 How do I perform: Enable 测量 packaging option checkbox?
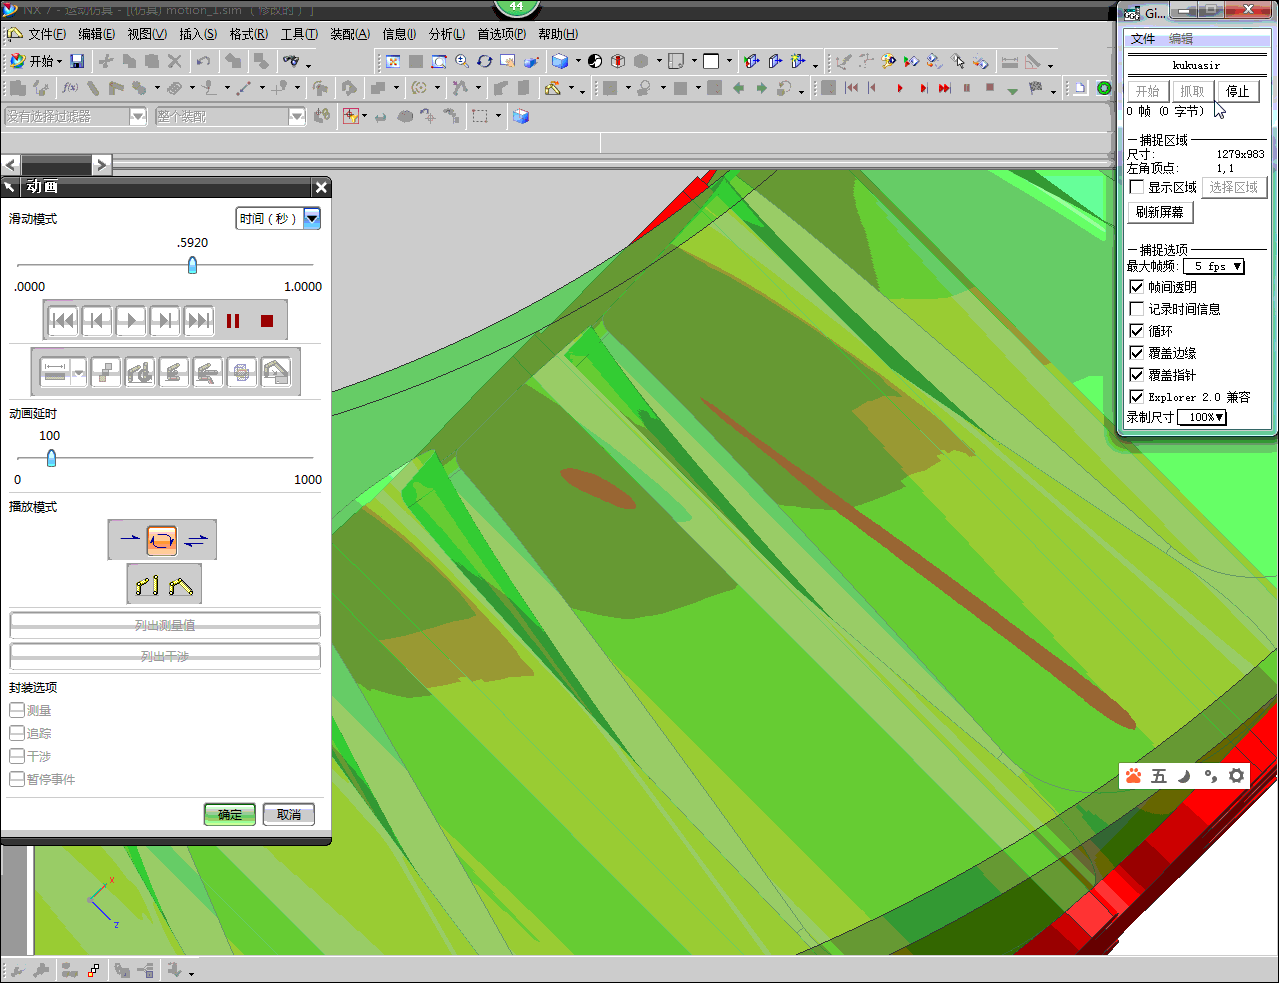pos(17,710)
